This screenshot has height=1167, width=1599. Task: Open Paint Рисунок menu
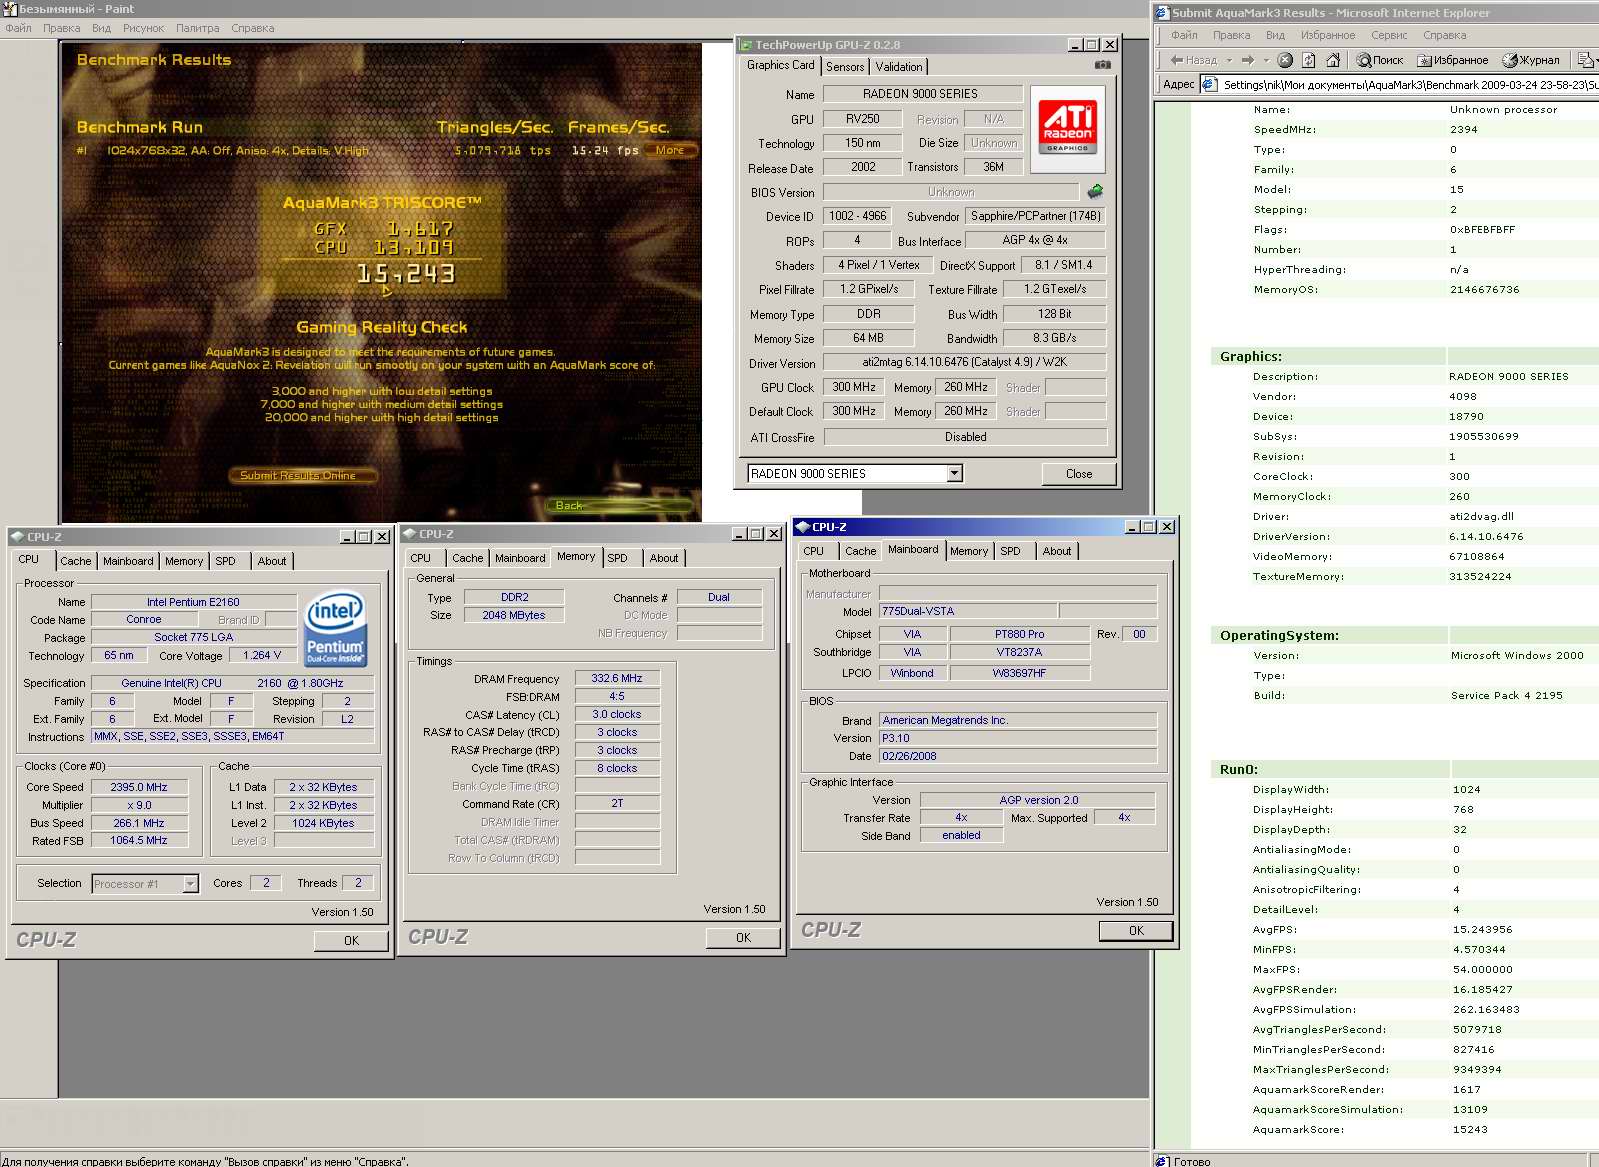coord(143,28)
